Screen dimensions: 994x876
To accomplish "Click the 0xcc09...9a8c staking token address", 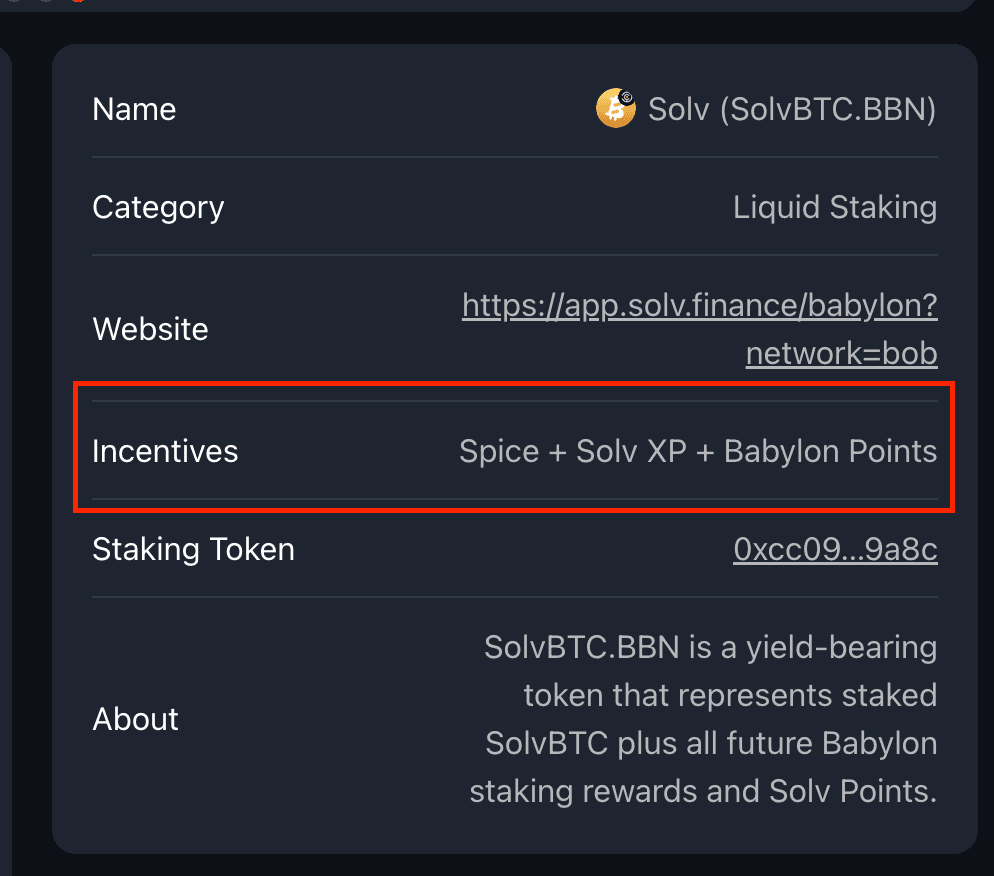I will 835,549.
